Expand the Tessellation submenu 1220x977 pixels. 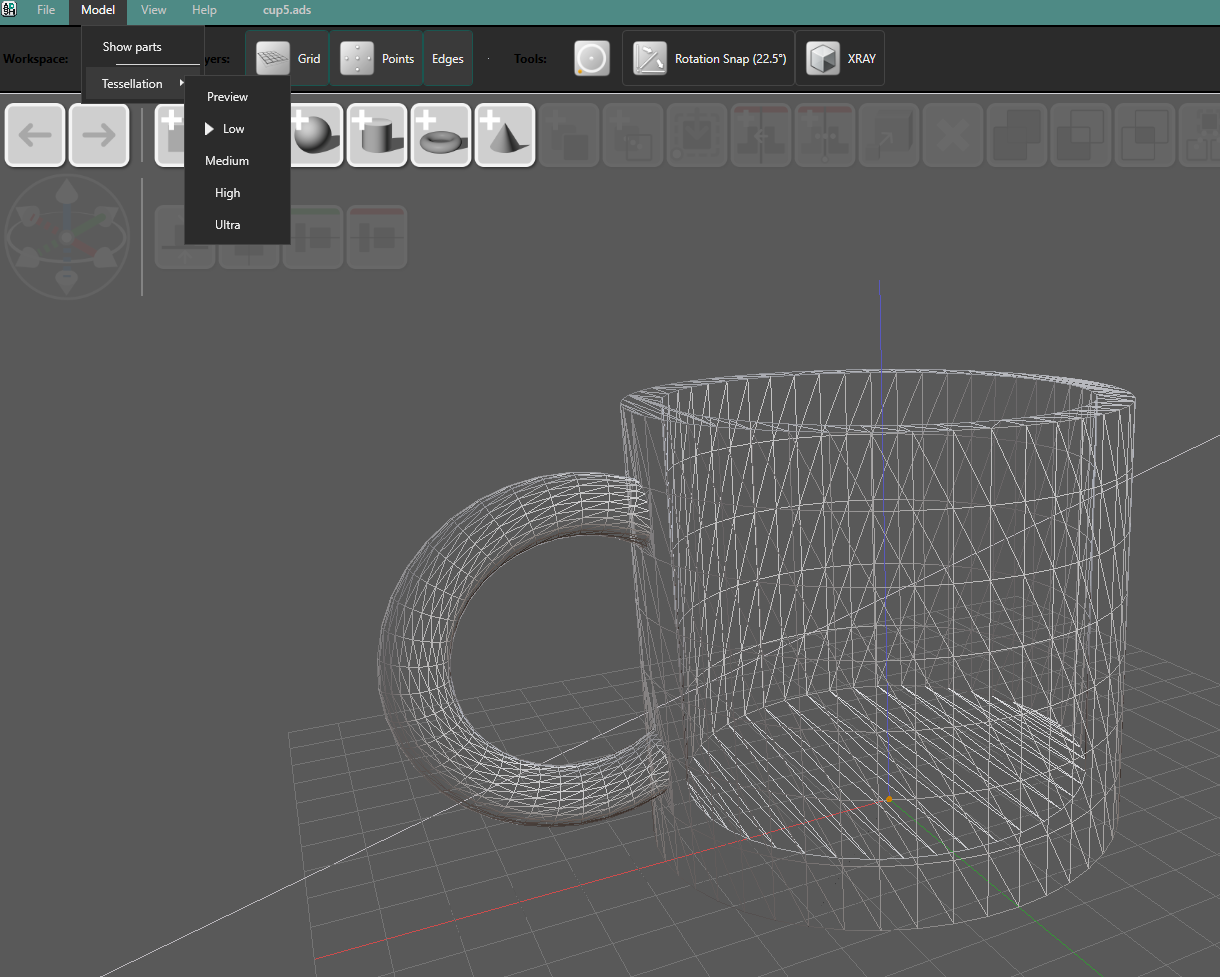click(131, 83)
